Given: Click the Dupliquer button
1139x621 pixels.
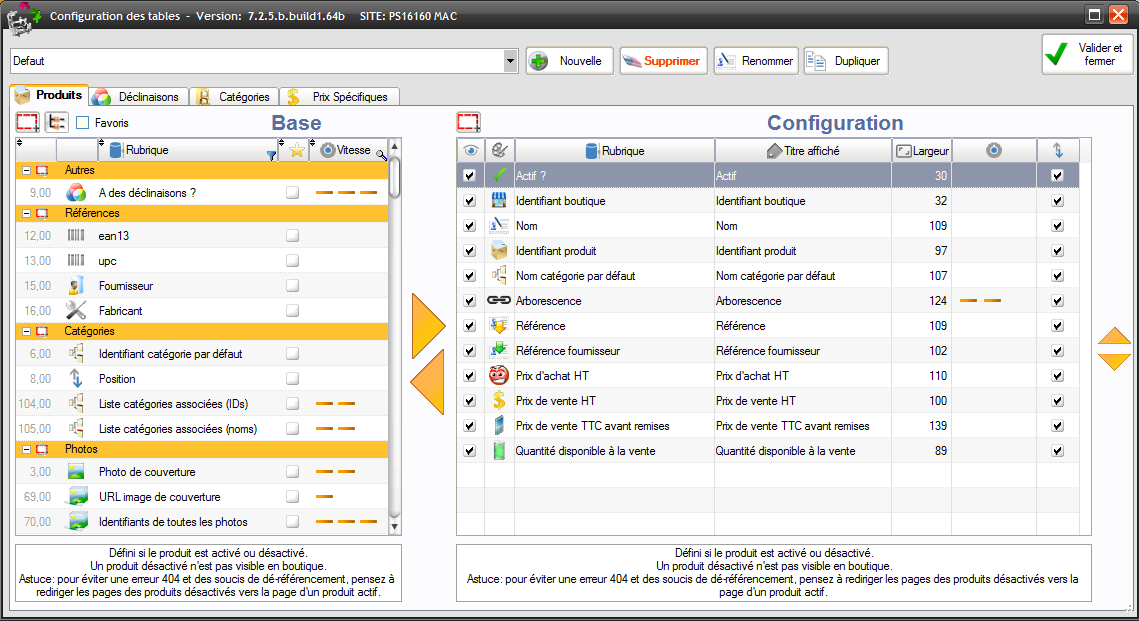Looking at the screenshot, I should point(846,61).
